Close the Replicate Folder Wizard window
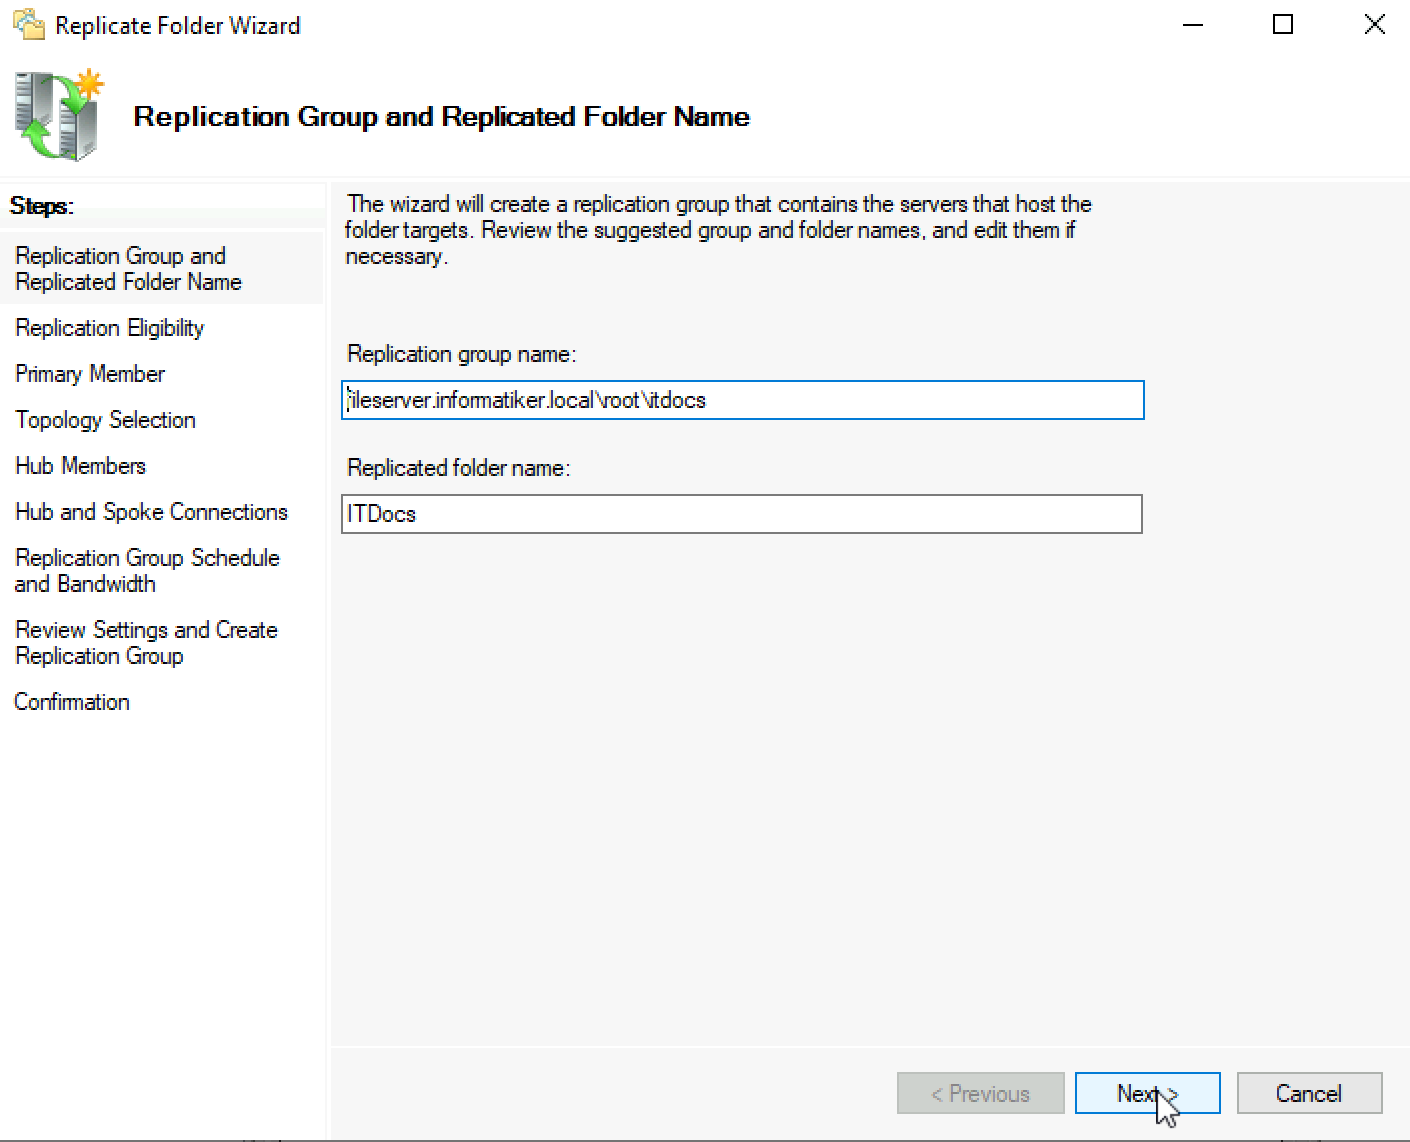1410x1142 pixels. tap(1375, 25)
